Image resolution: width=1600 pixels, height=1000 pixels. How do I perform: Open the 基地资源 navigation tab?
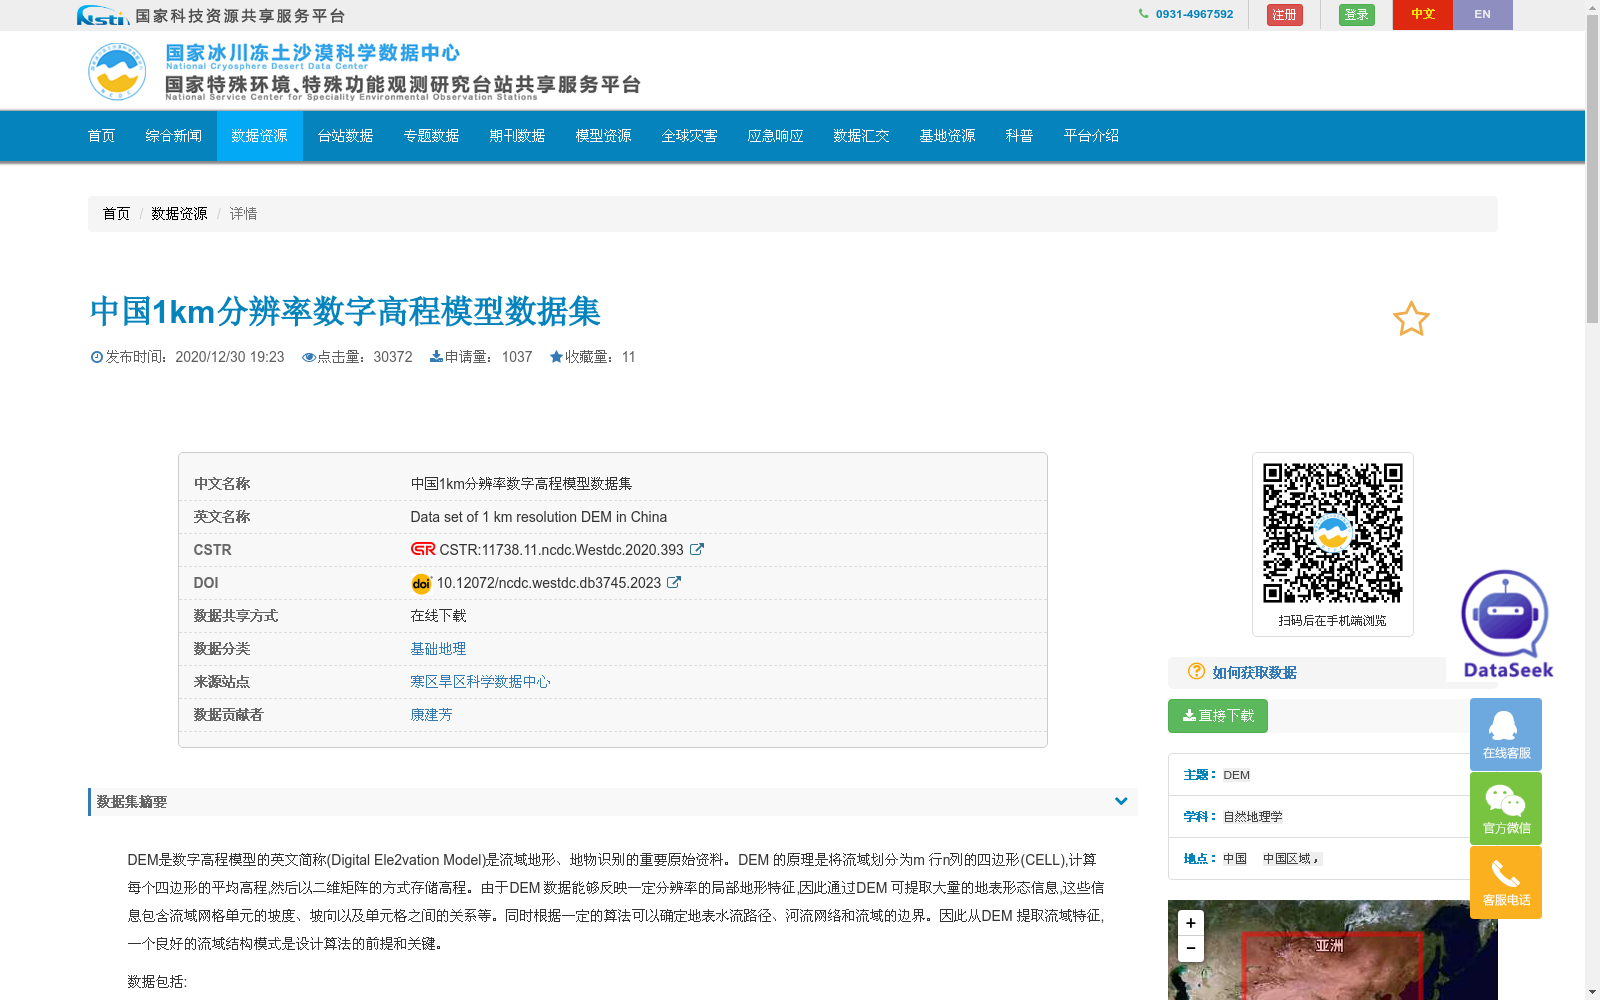[x=948, y=136]
